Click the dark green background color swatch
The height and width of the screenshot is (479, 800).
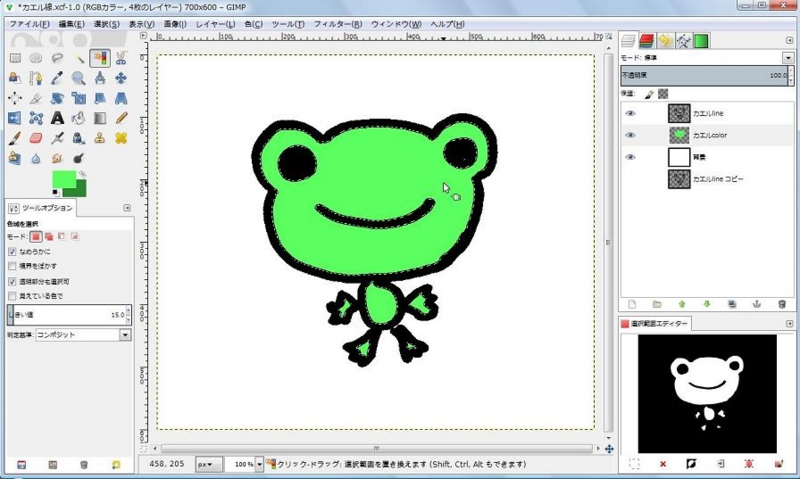click(81, 191)
